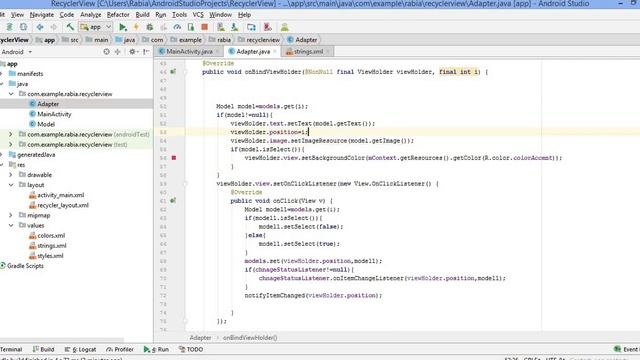Click the red toolbar icon beside Project Structure
This screenshot has width=640, height=360.
268,27
